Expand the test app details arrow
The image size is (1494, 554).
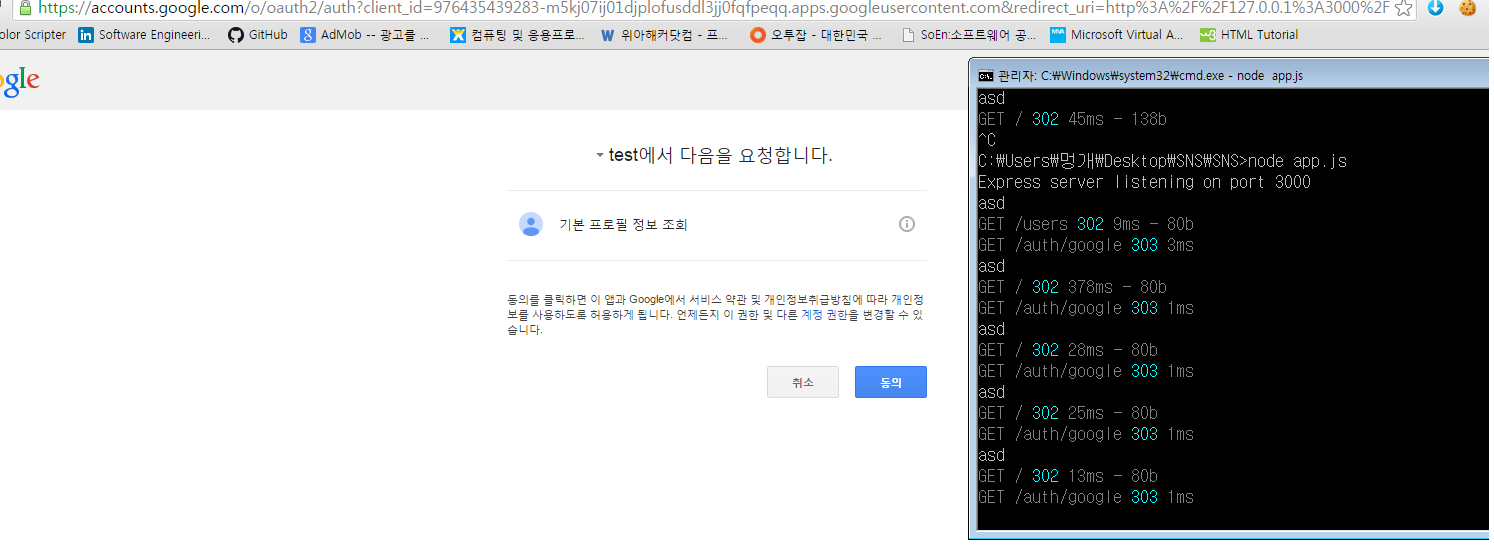600,156
